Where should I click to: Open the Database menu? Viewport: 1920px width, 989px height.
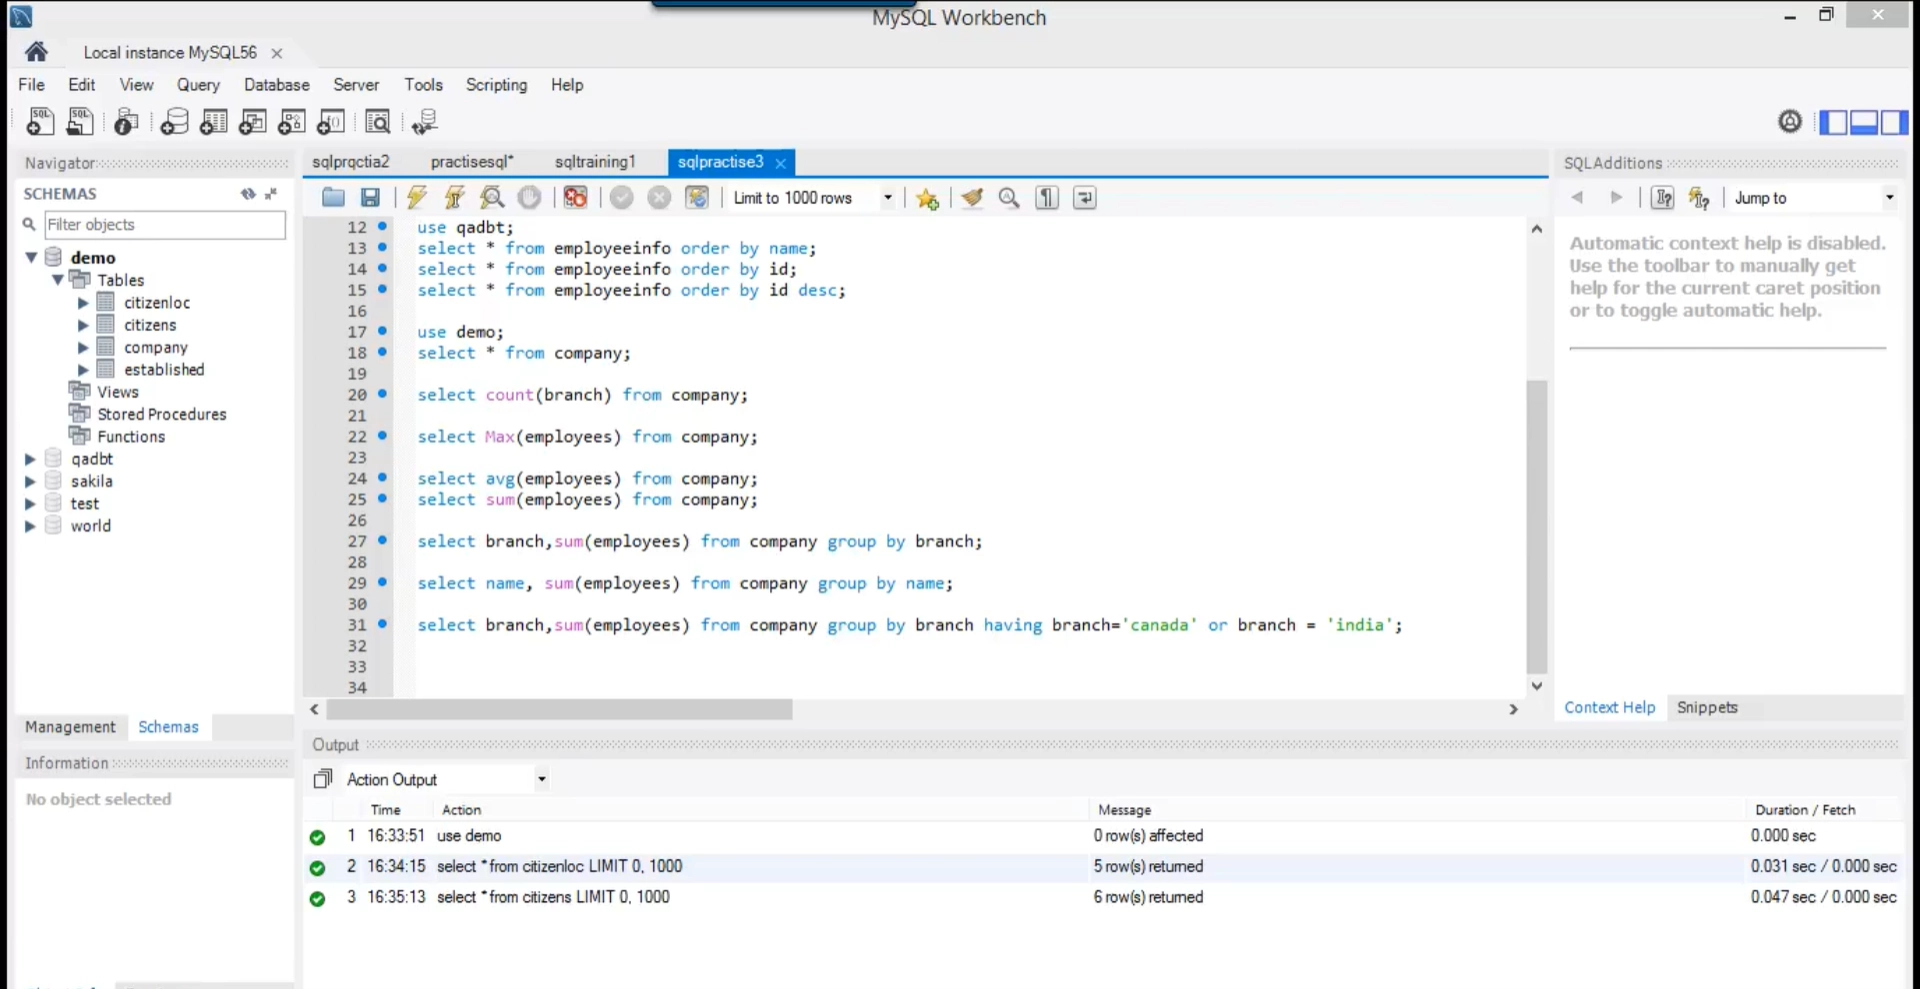click(277, 85)
